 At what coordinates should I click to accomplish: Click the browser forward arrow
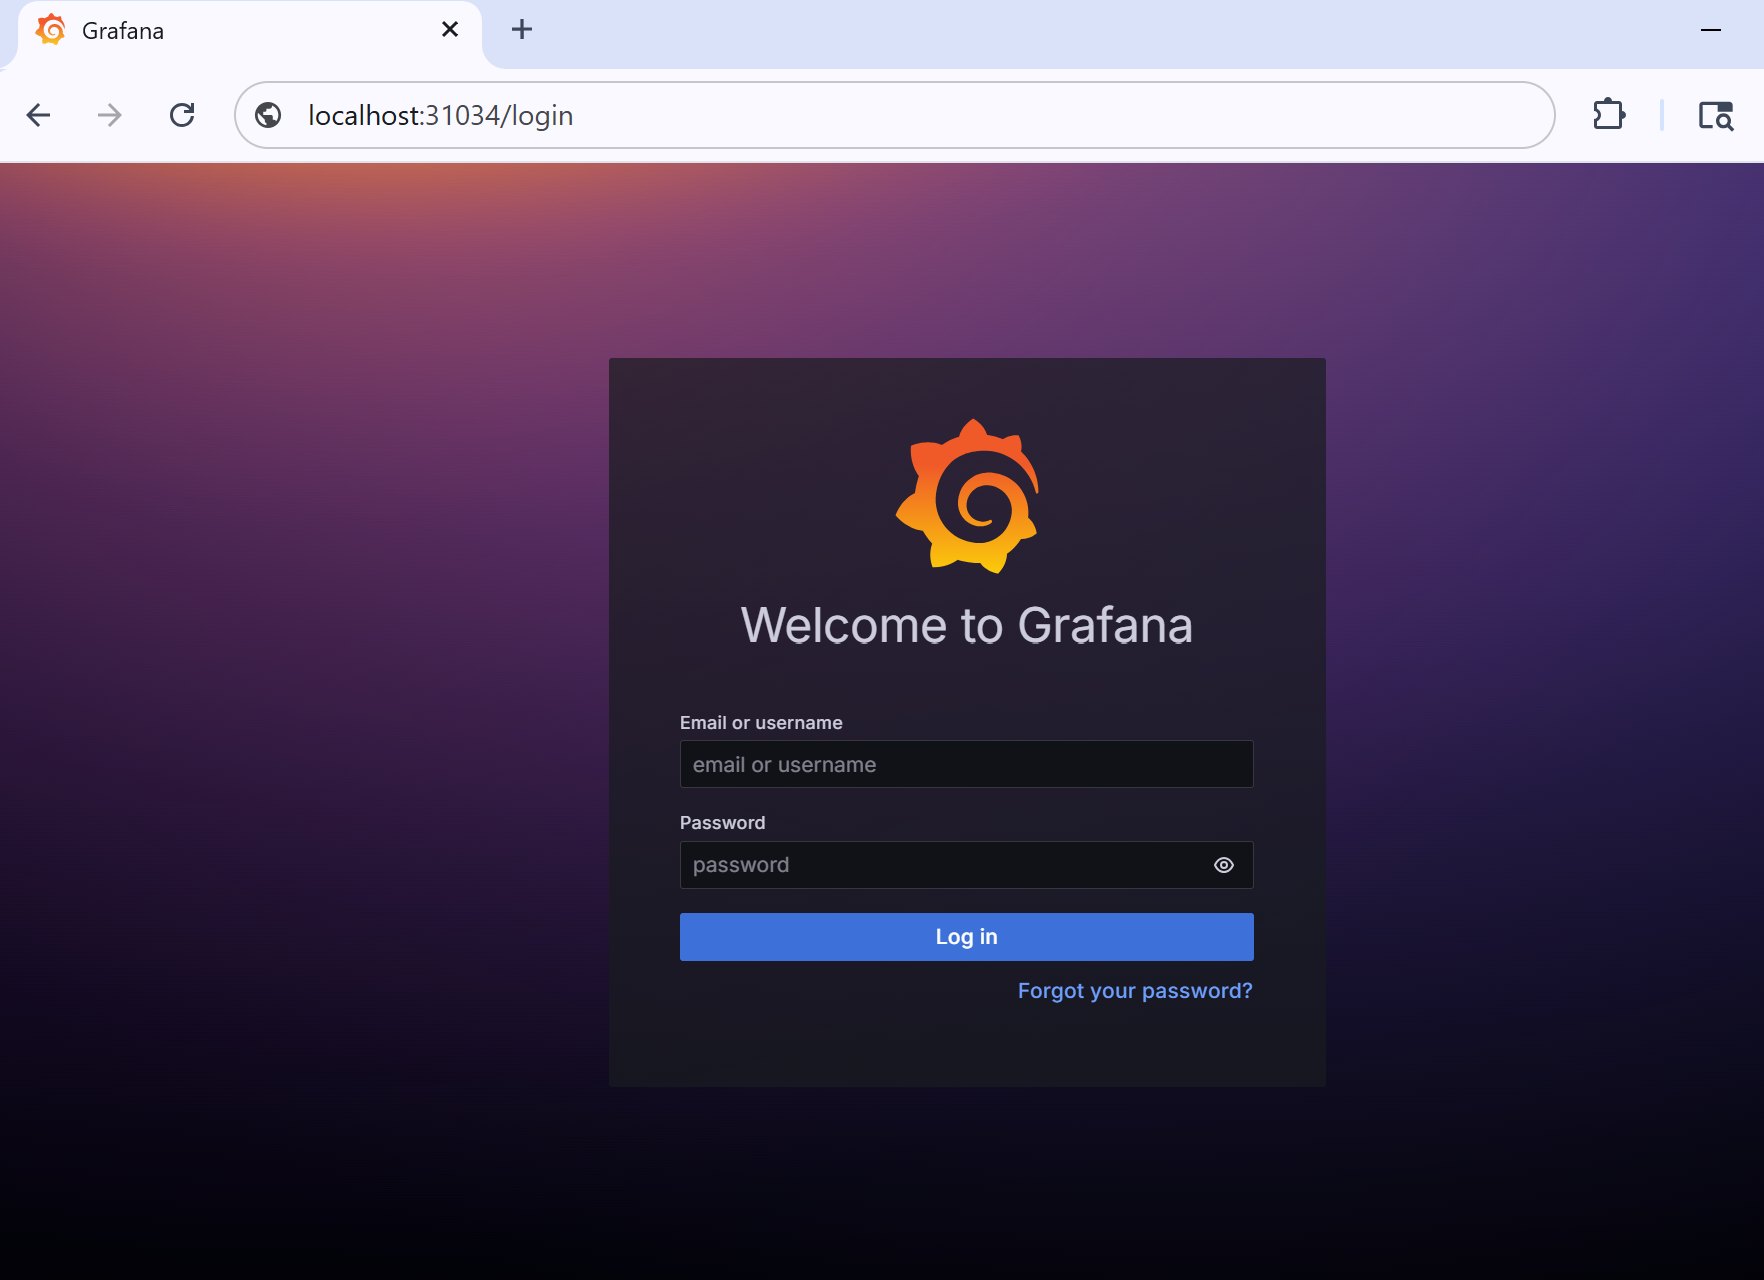(x=110, y=115)
